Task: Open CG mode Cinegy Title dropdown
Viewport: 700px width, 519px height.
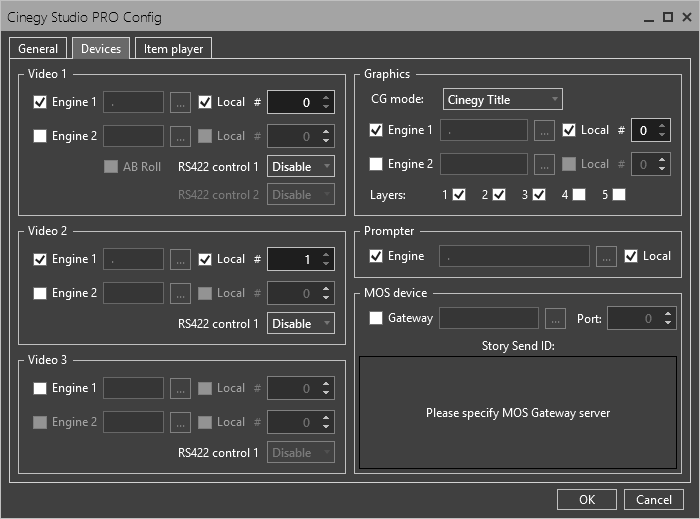Action: click(x=502, y=99)
